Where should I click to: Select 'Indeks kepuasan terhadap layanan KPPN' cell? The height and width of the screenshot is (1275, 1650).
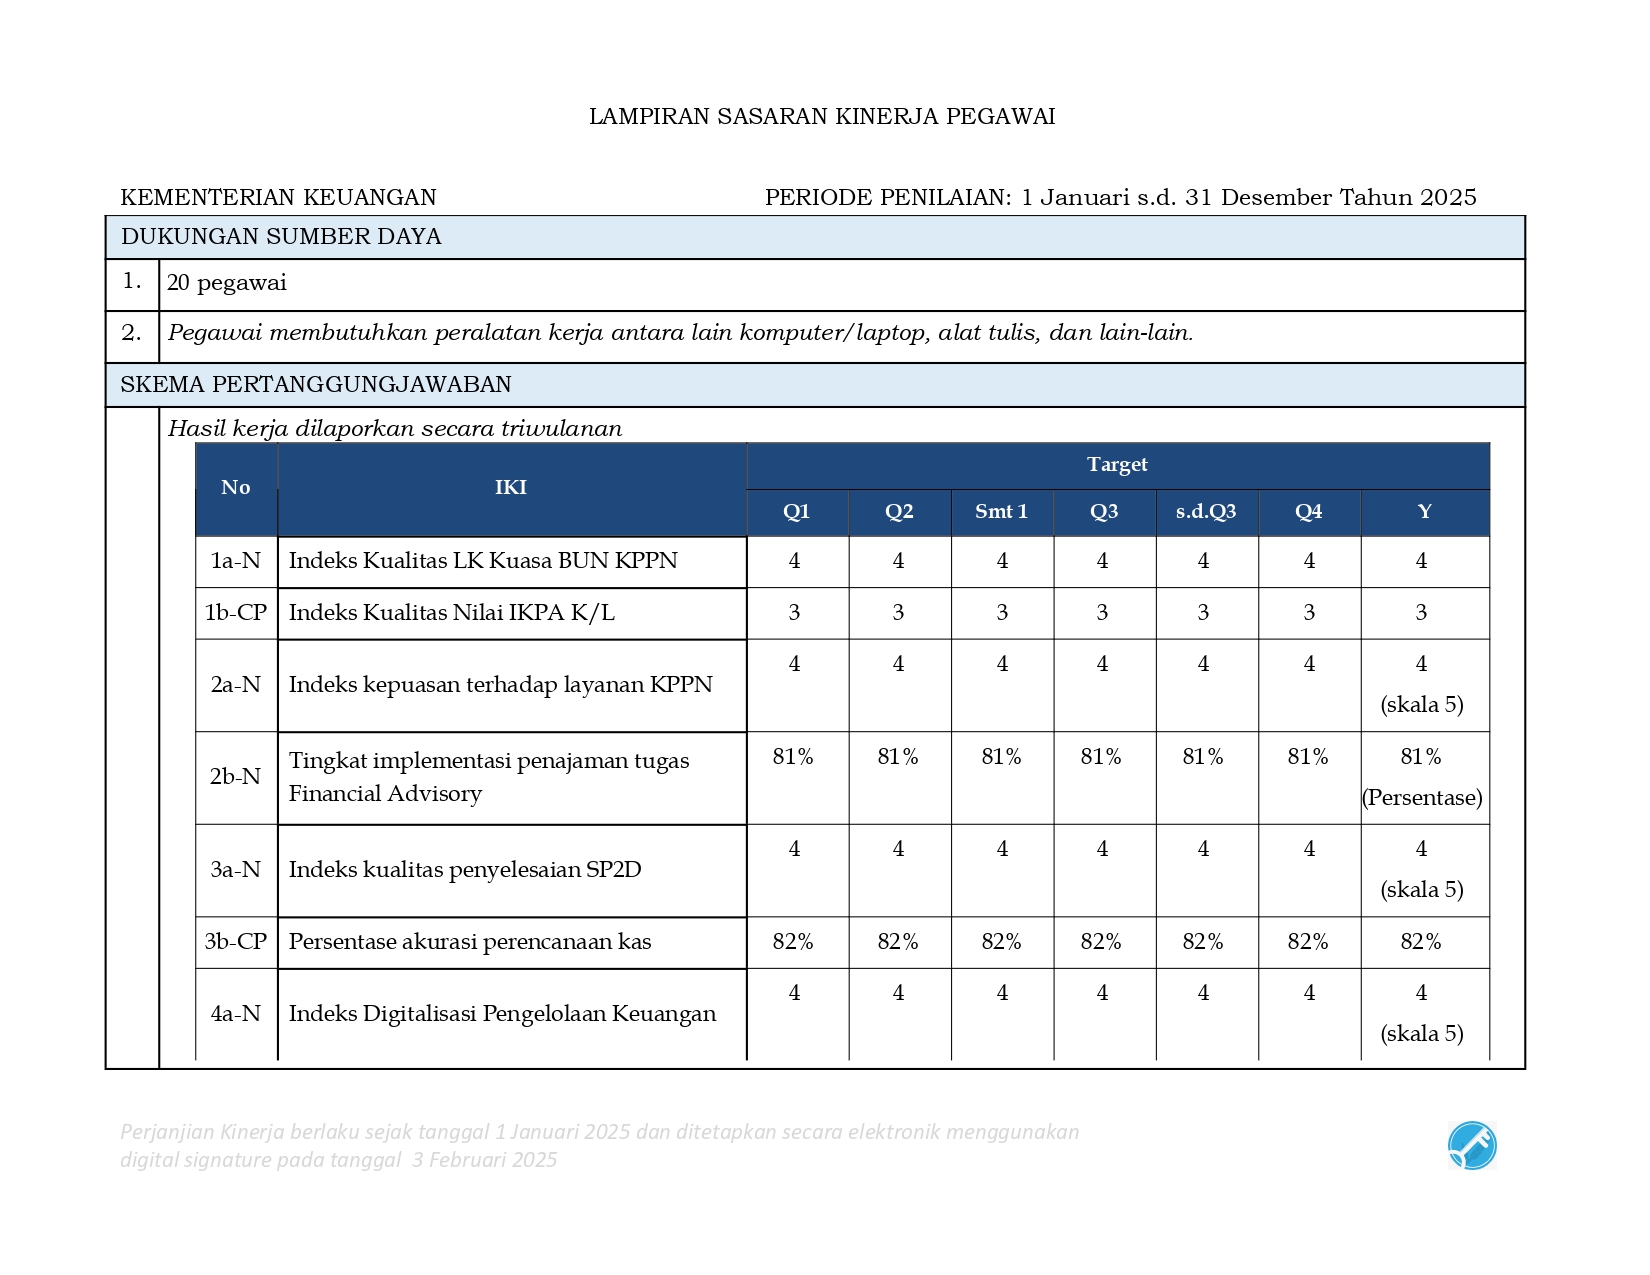pyautogui.click(x=500, y=685)
